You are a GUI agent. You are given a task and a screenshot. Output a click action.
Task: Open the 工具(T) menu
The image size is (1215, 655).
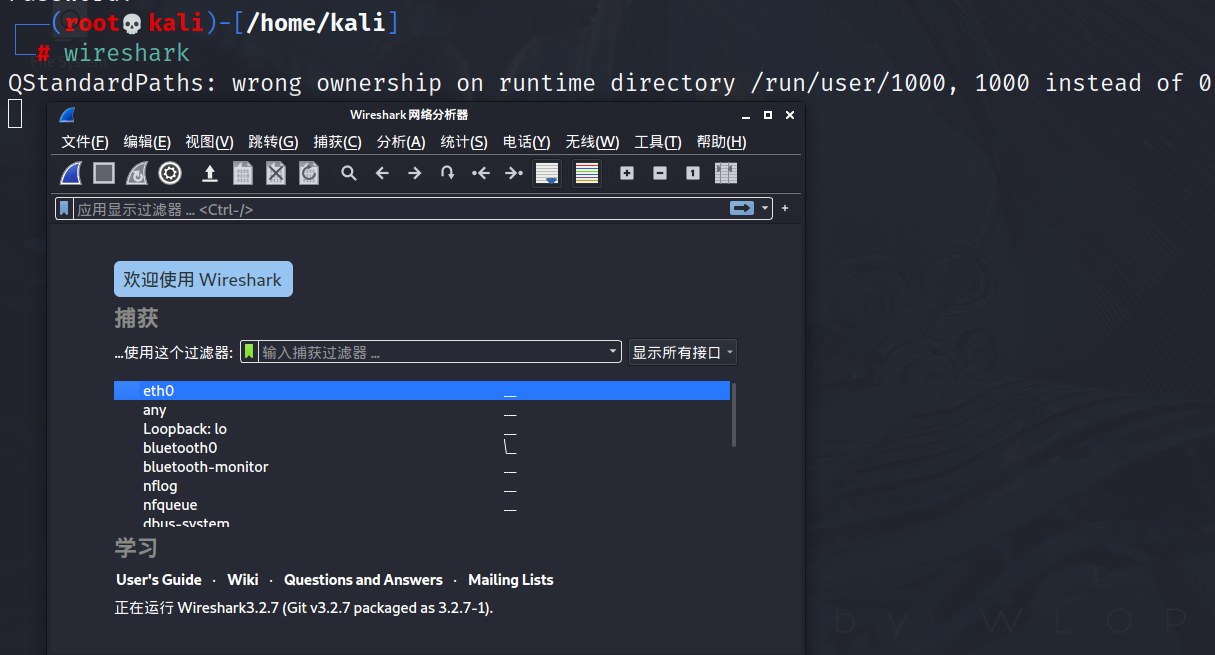pos(658,142)
